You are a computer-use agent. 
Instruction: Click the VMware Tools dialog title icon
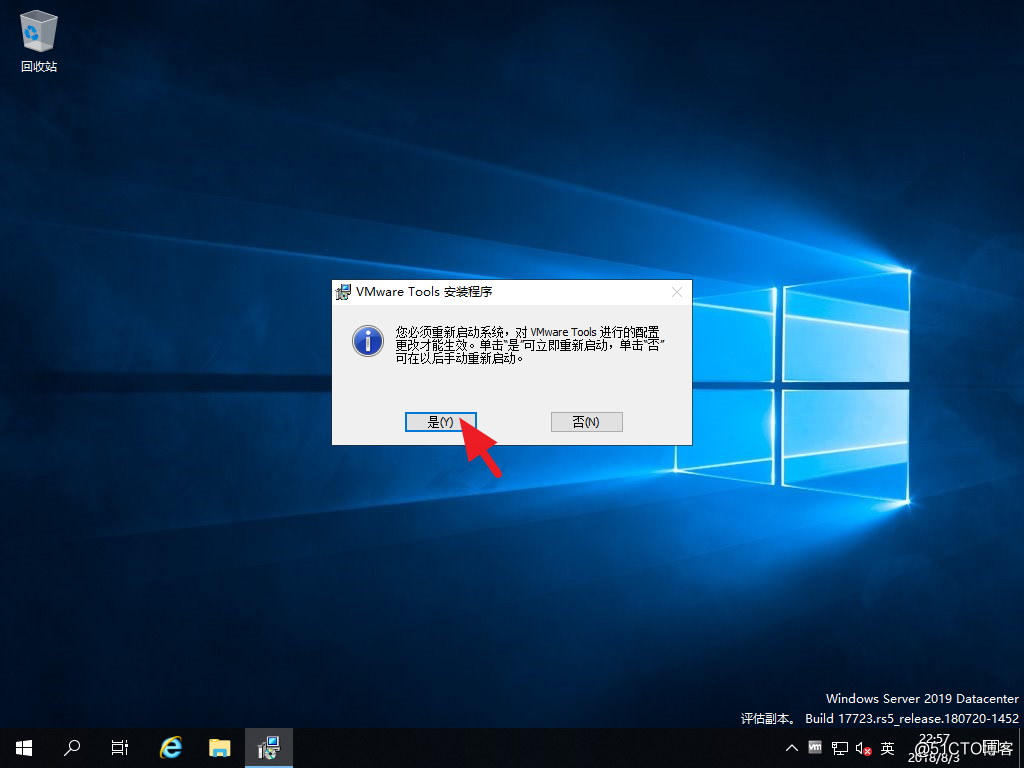[344, 292]
